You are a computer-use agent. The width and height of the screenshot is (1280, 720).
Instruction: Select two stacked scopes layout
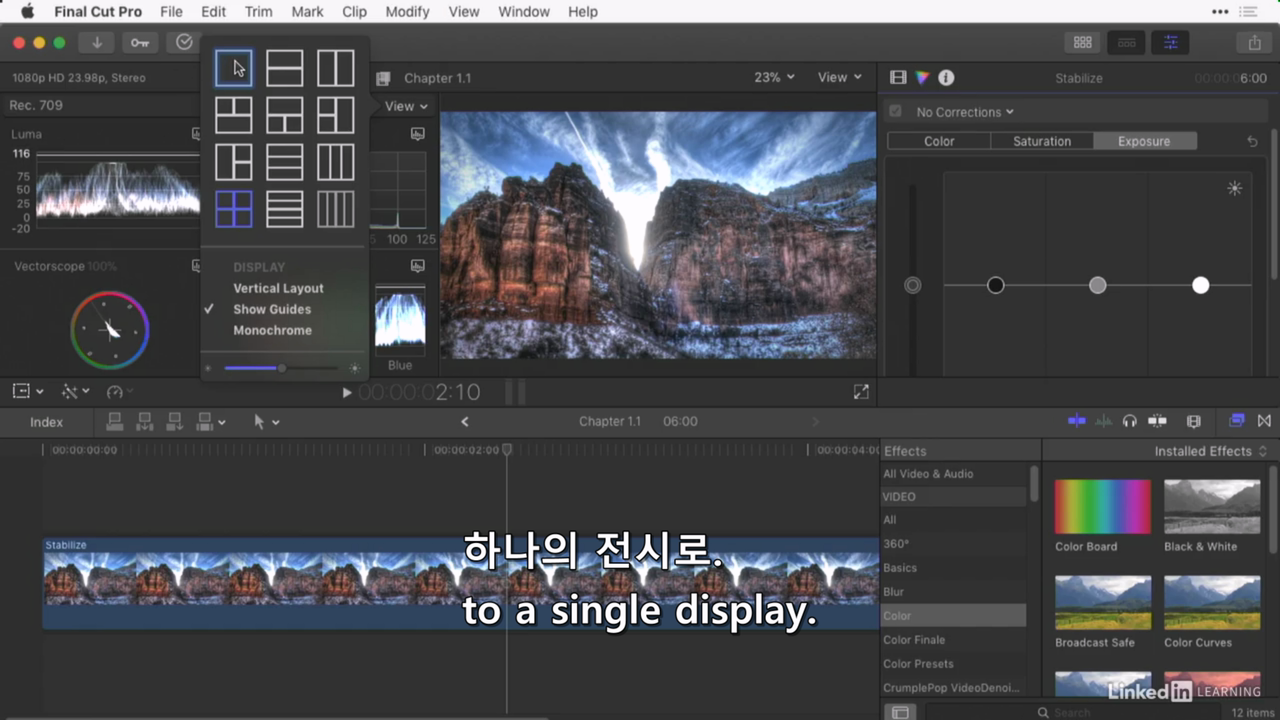(285, 68)
